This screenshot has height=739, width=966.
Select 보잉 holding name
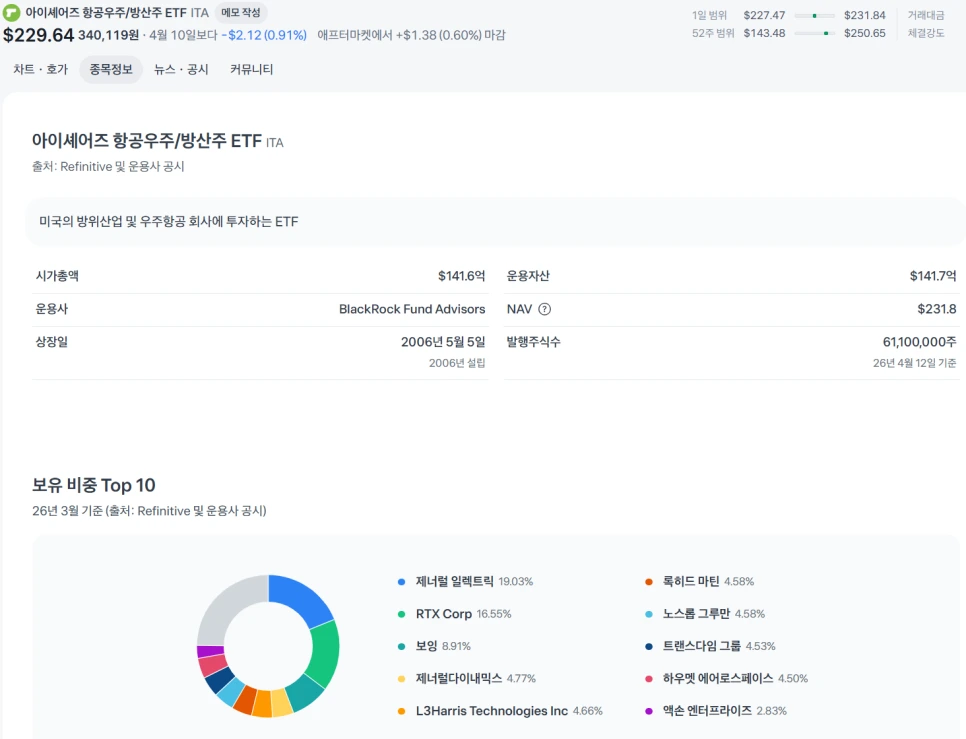pyautogui.click(x=426, y=646)
